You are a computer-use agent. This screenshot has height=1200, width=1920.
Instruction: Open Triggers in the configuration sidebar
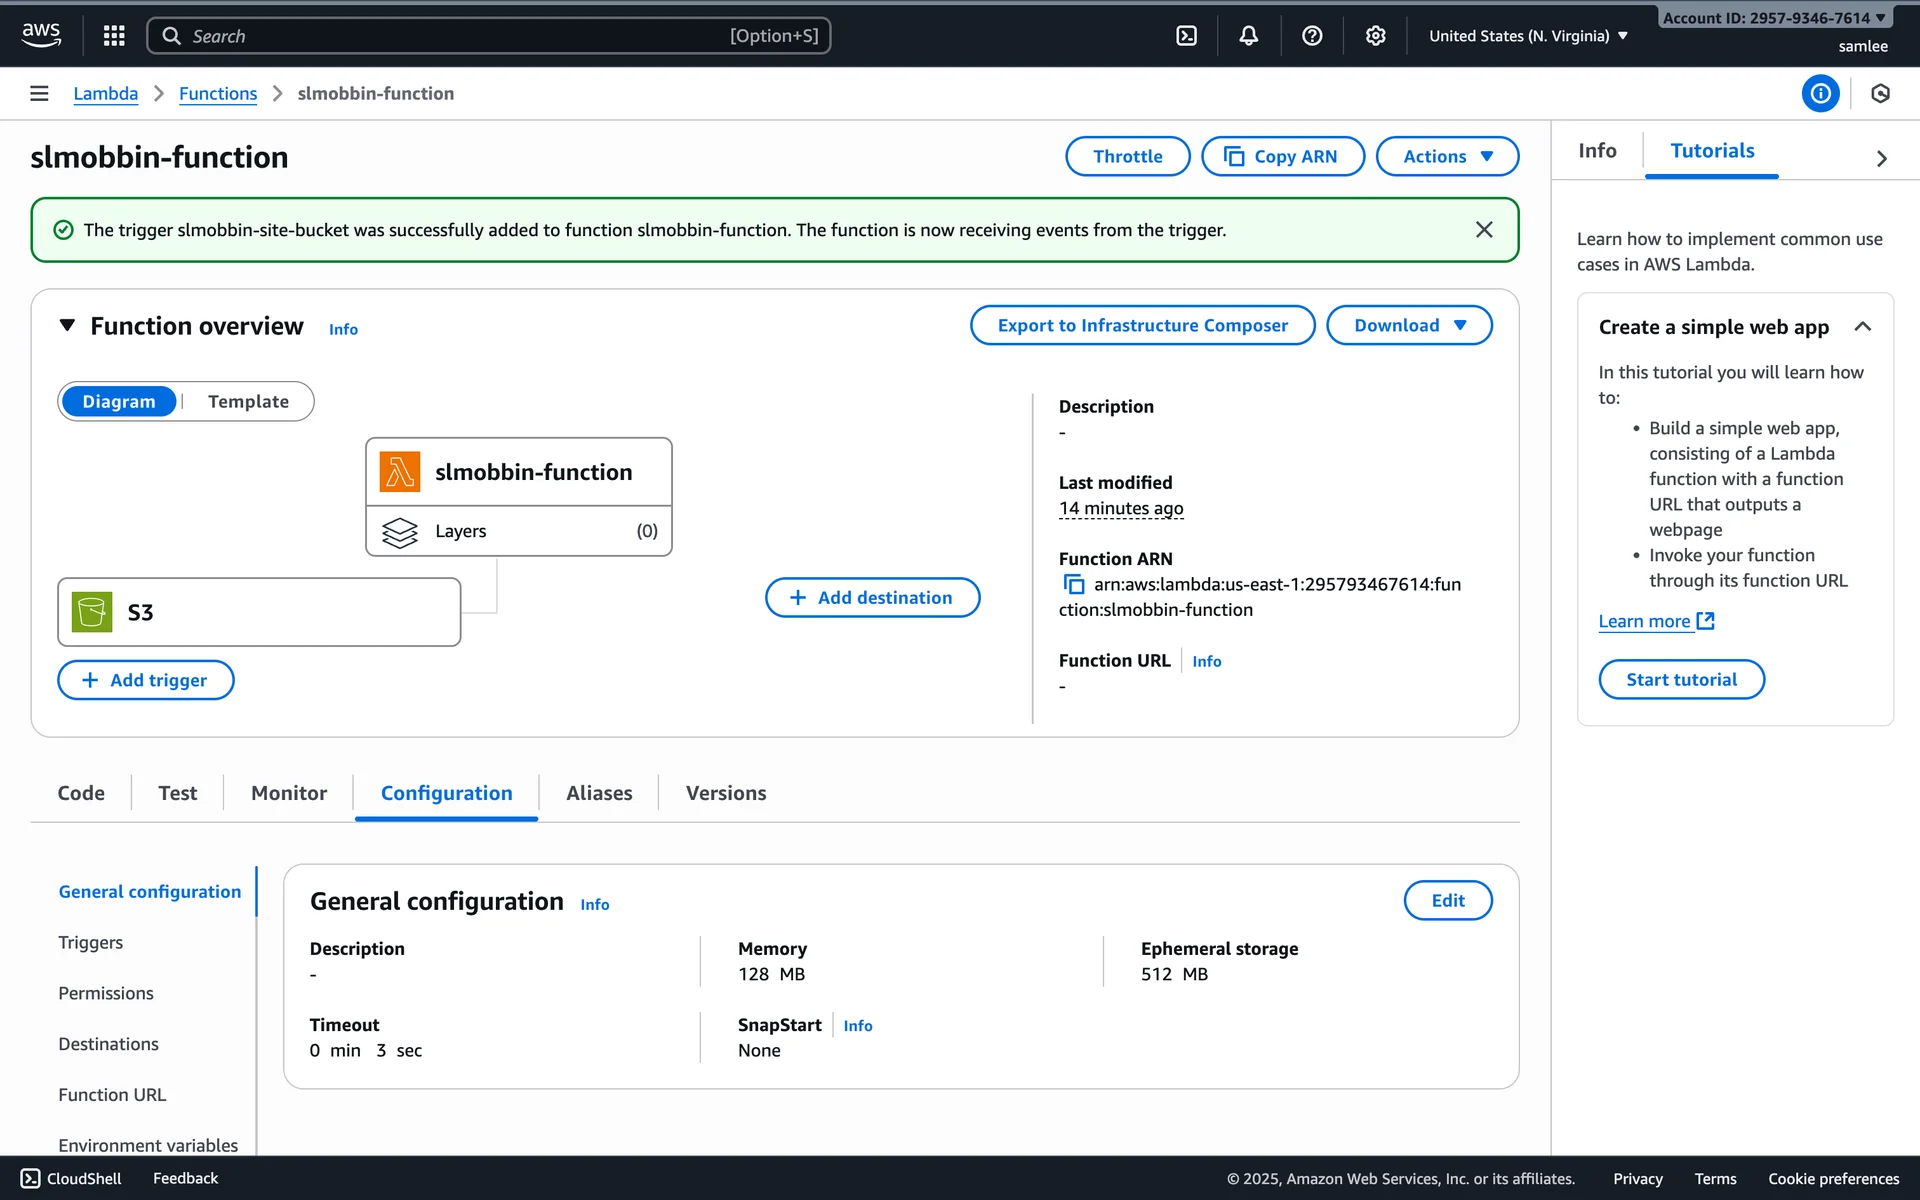91,942
